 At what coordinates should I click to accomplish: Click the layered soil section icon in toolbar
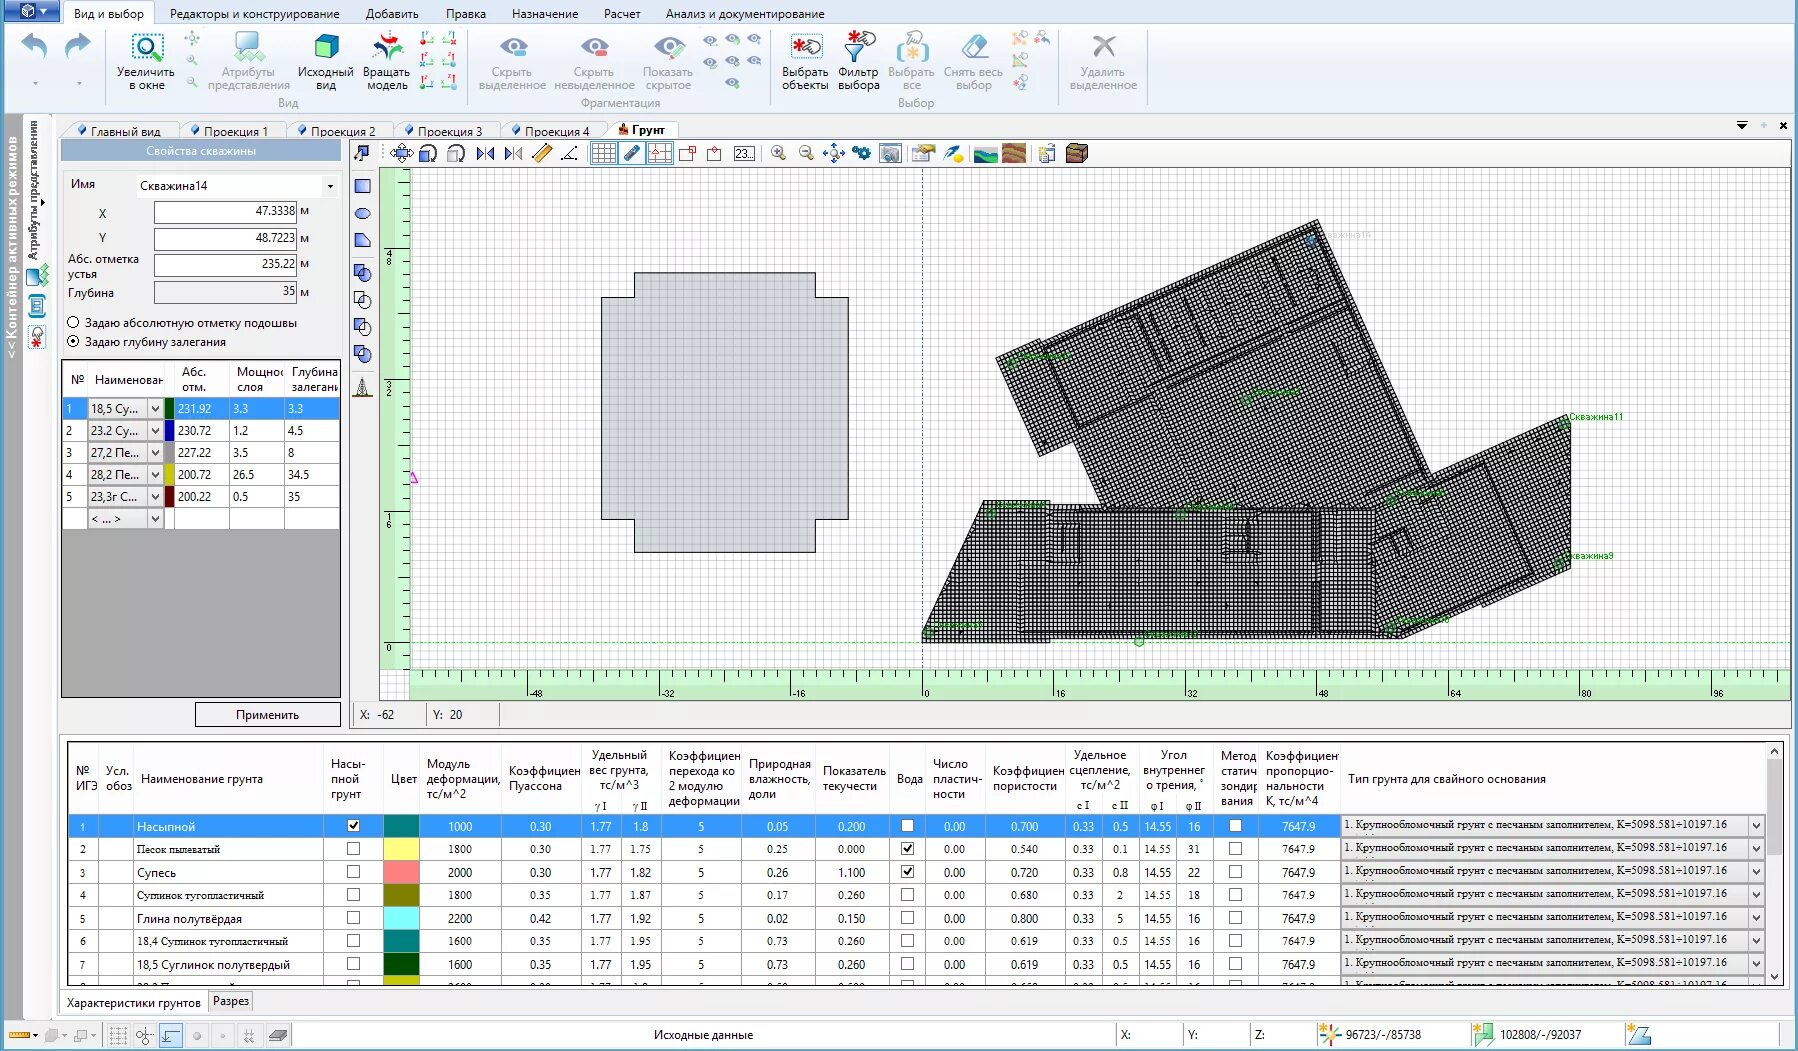coord(1014,153)
